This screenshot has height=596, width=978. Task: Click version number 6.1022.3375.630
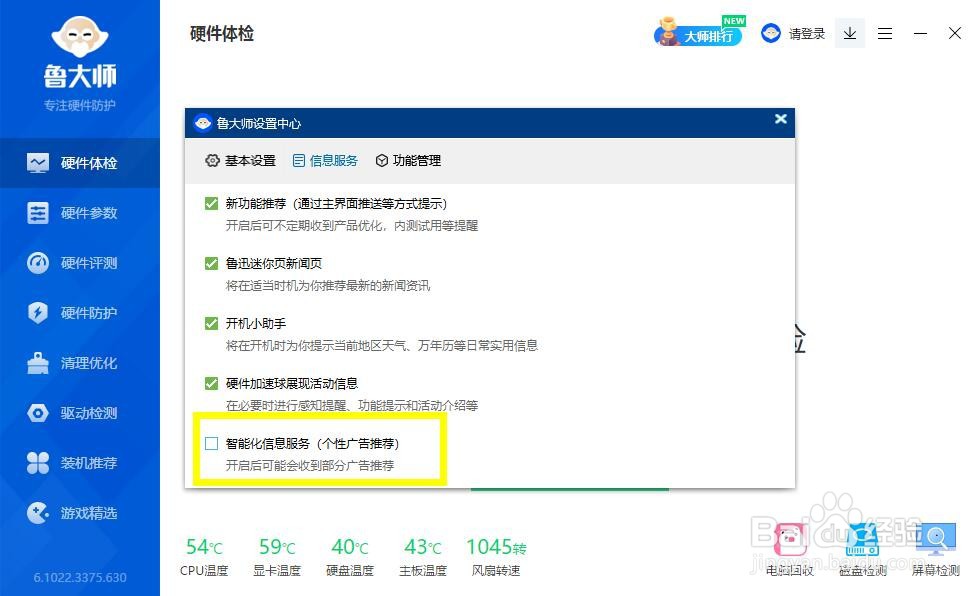pyautogui.click(x=80, y=578)
